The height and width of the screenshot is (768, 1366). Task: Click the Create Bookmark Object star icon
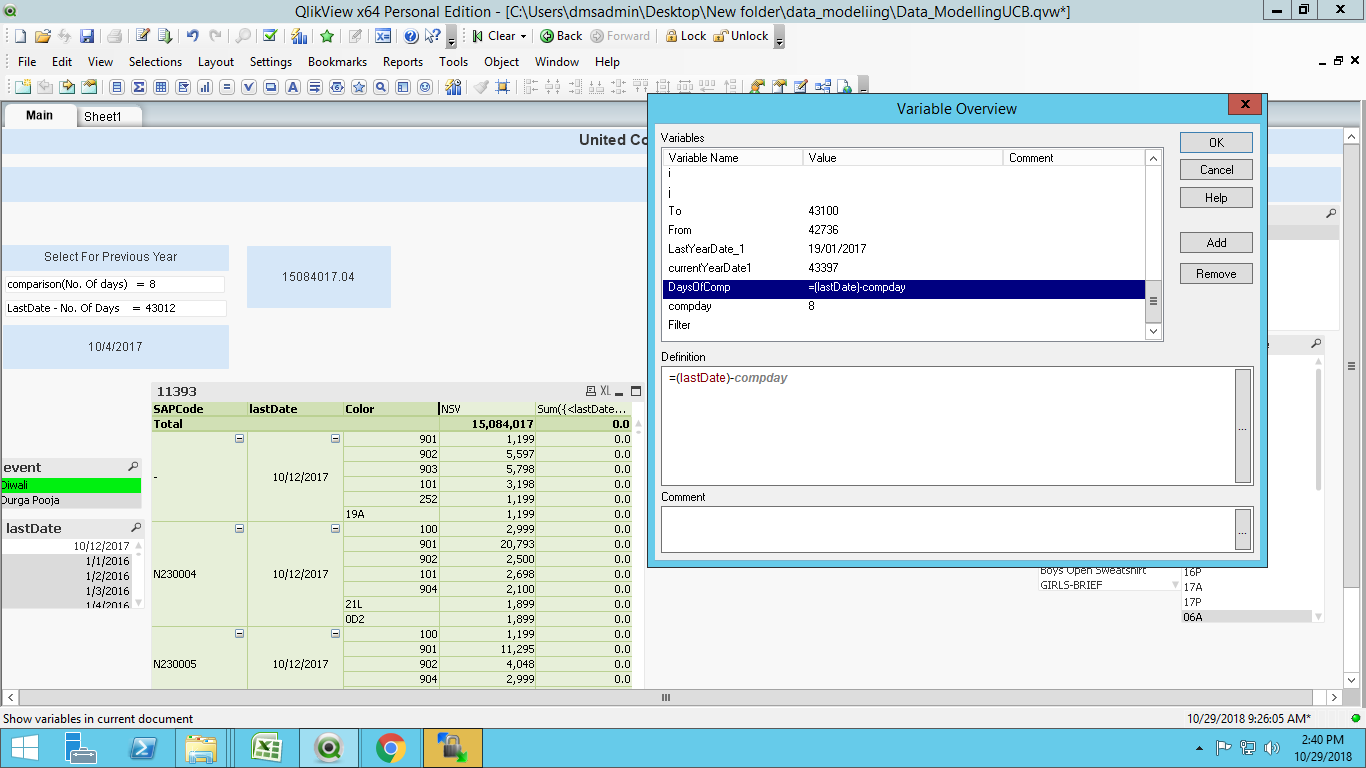(359, 87)
